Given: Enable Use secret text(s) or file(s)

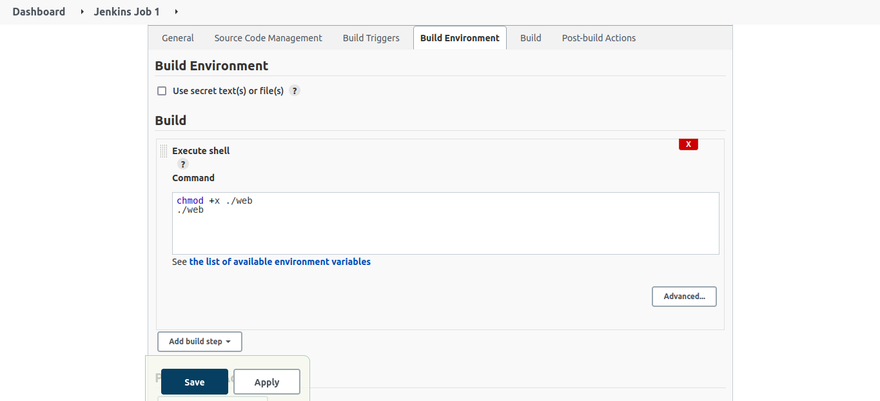Looking at the screenshot, I should click(x=162, y=91).
